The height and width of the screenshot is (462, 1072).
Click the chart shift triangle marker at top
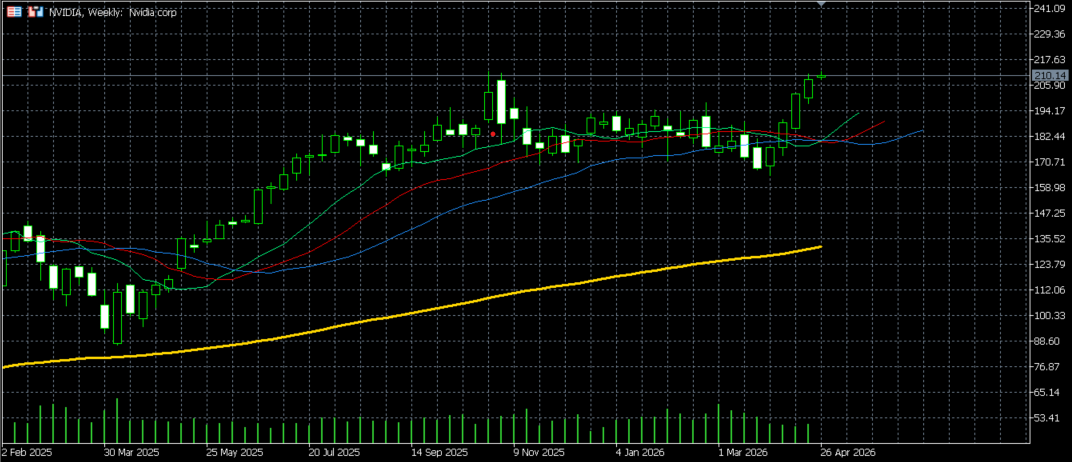pos(821,4)
